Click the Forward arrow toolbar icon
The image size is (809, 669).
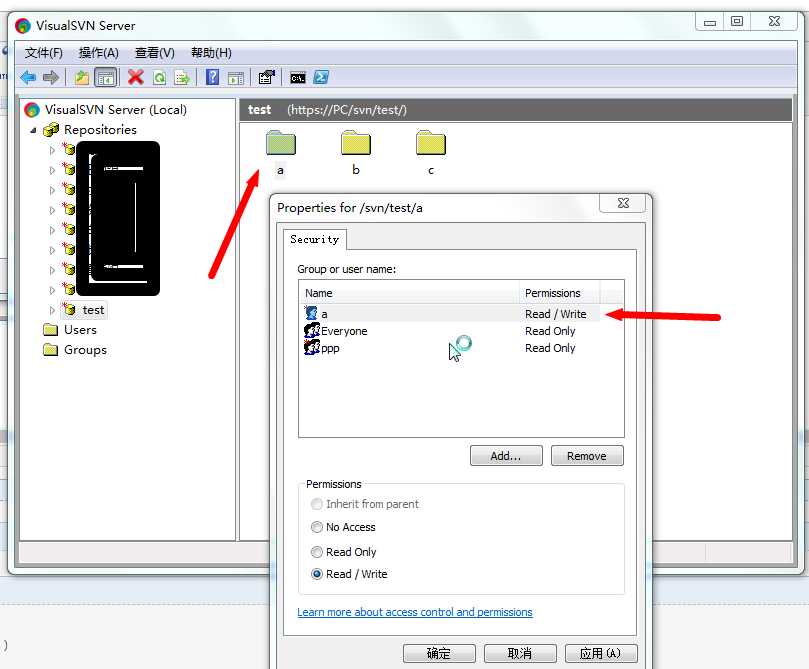pyautogui.click(x=51, y=78)
